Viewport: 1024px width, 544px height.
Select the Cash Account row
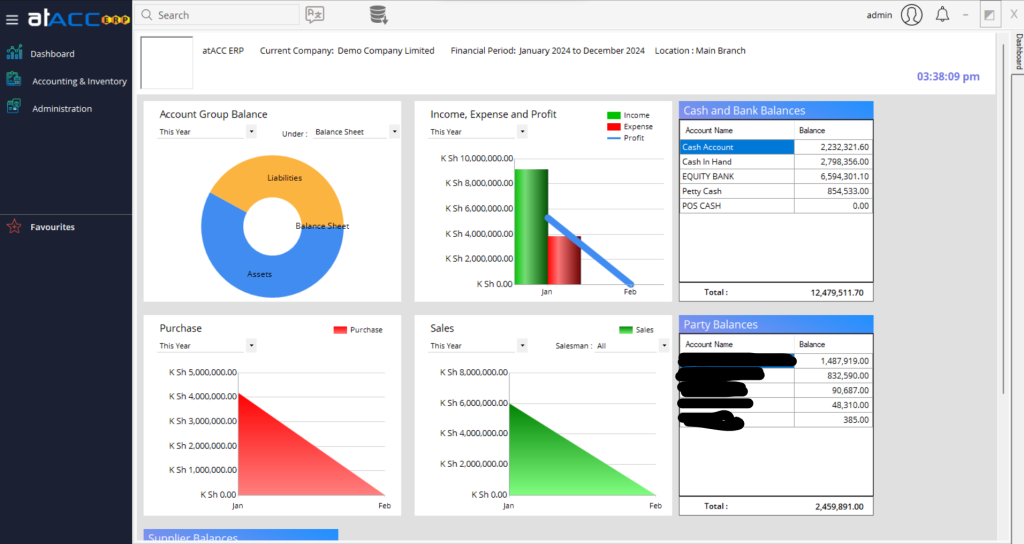pyautogui.click(x=737, y=147)
